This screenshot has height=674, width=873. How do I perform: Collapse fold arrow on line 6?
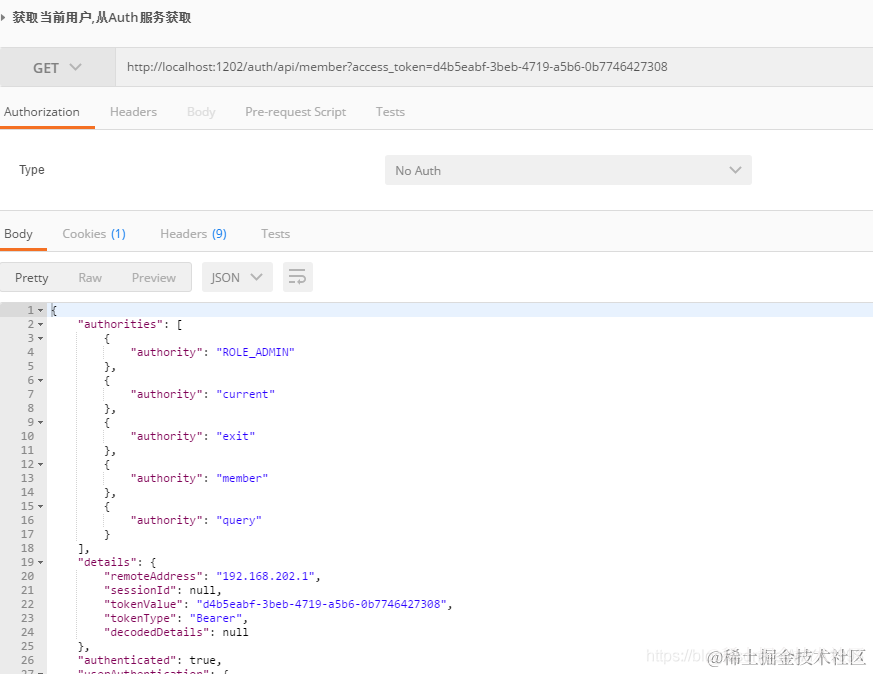pyautogui.click(x=41, y=381)
